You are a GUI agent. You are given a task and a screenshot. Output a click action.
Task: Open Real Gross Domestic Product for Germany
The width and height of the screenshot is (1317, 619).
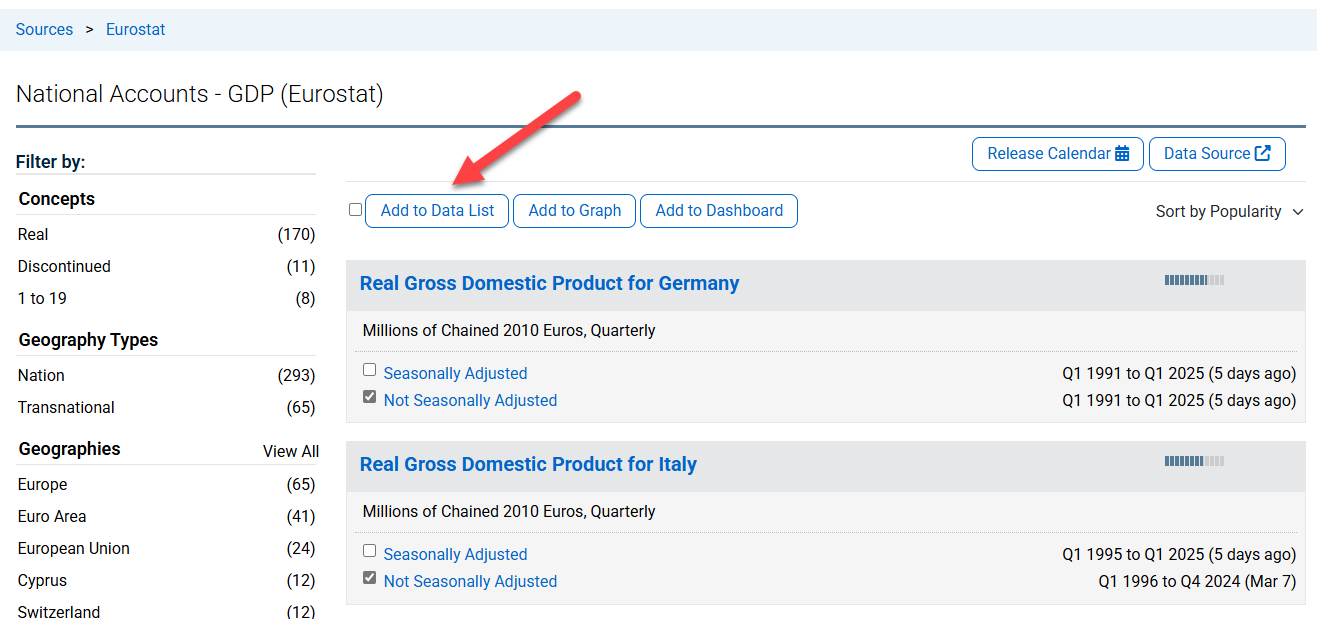coord(549,283)
